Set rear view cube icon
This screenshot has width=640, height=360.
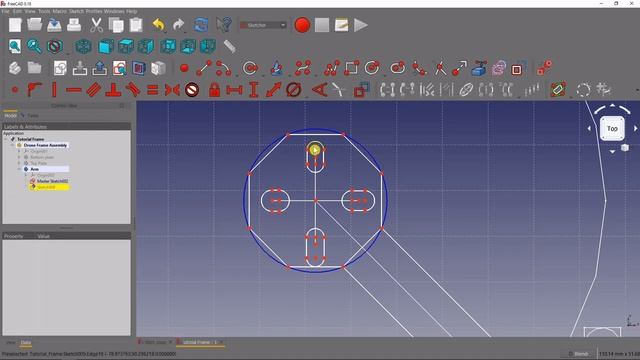click(x=168, y=46)
